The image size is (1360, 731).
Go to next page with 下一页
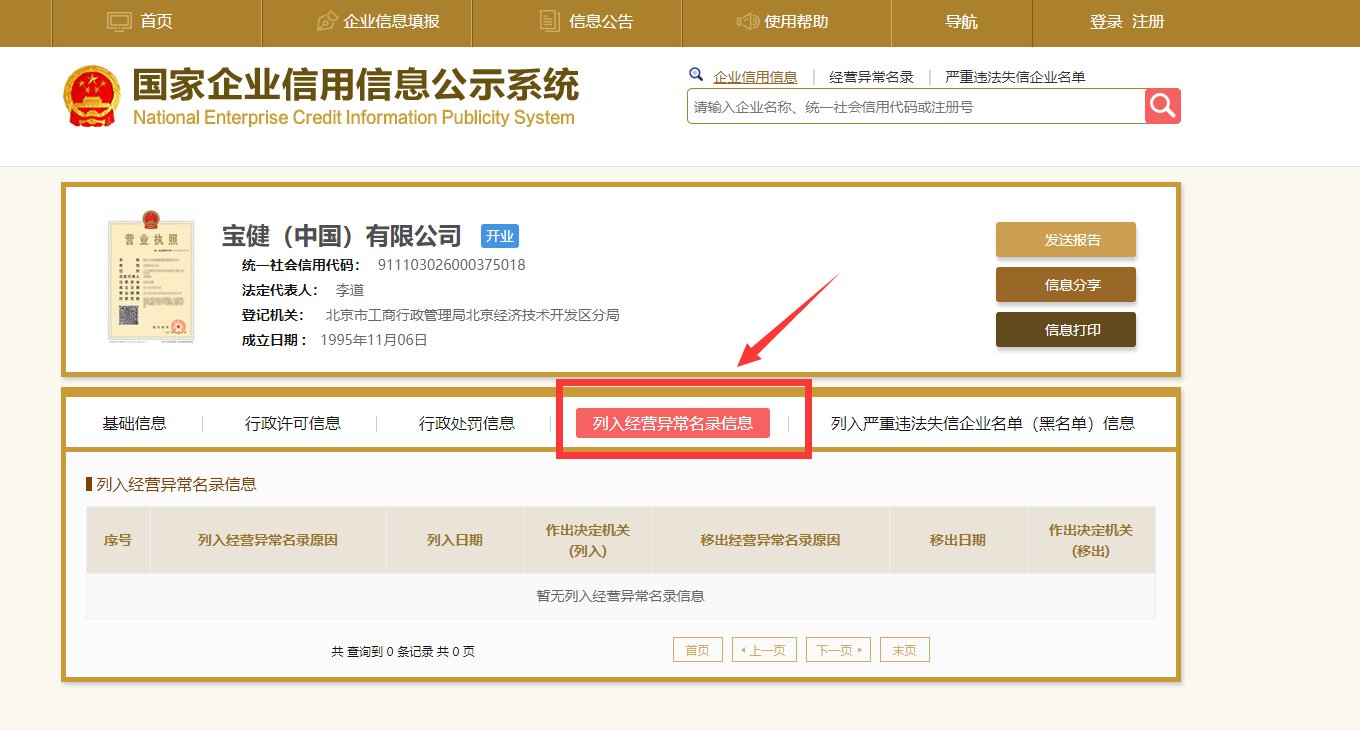838,650
